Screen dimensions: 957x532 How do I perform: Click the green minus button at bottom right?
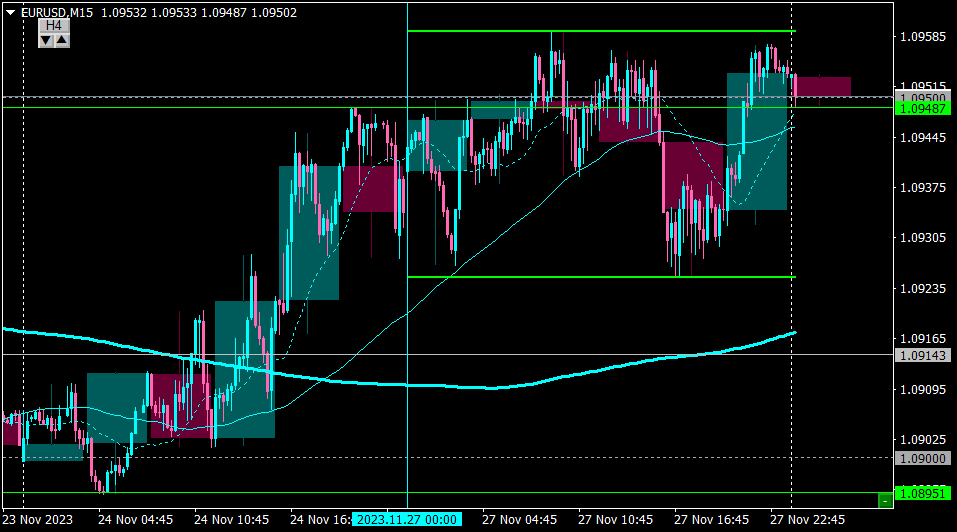click(885, 501)
